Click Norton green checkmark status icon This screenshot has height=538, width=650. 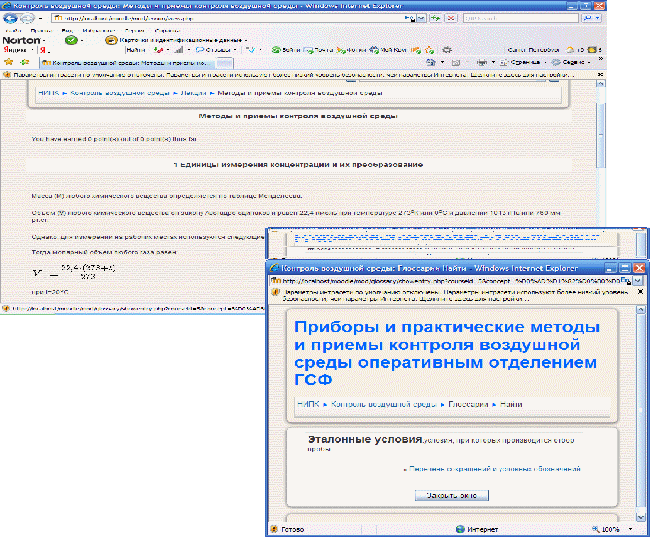coord(71,40)
